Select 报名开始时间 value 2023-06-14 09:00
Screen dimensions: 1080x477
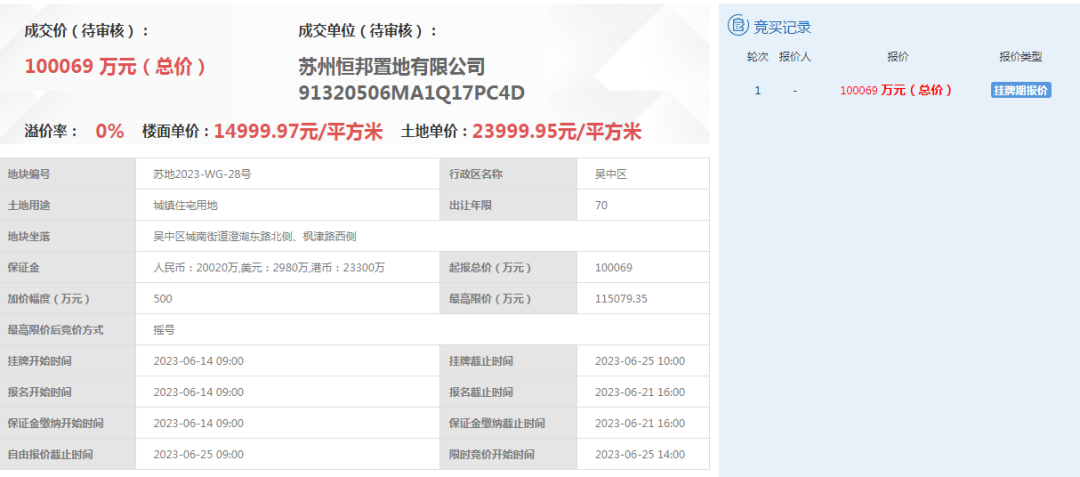tap(198, 392)
